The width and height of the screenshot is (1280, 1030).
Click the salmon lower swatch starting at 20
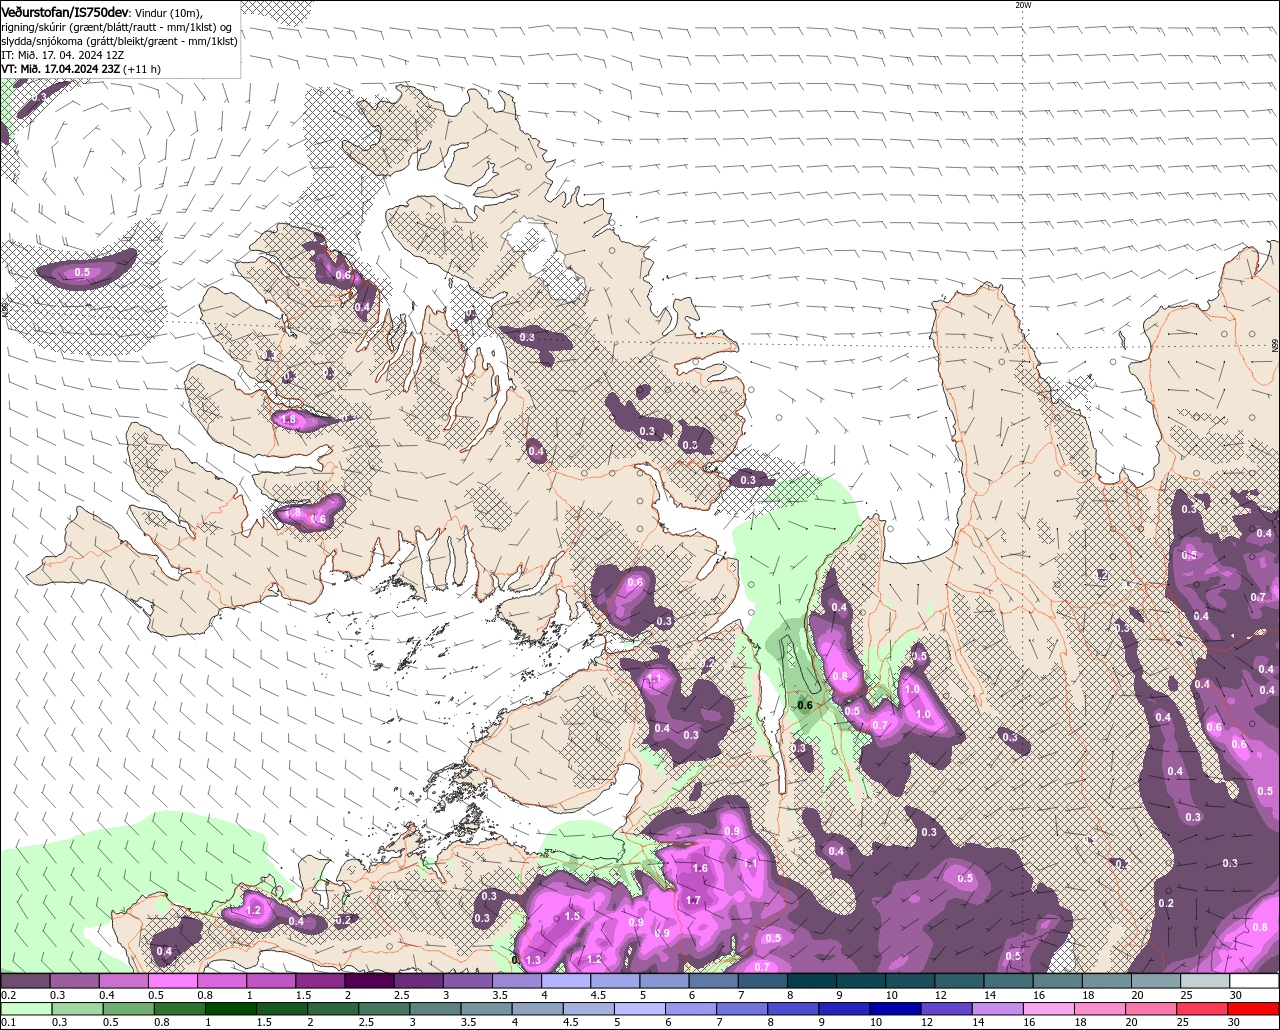(x=1152, y=1009)
